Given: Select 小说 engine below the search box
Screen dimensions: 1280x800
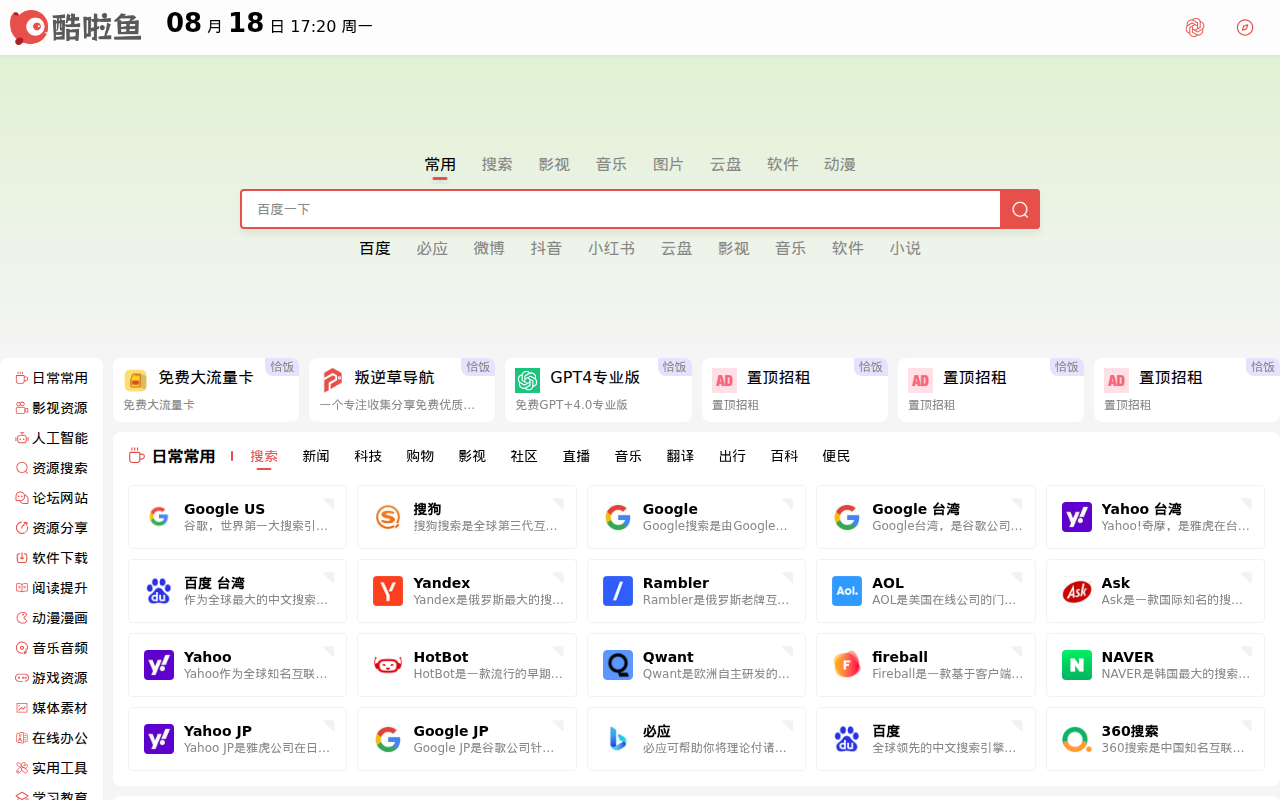Looking at the screenshot, I should pyautogui.click(x=905, y=248).
